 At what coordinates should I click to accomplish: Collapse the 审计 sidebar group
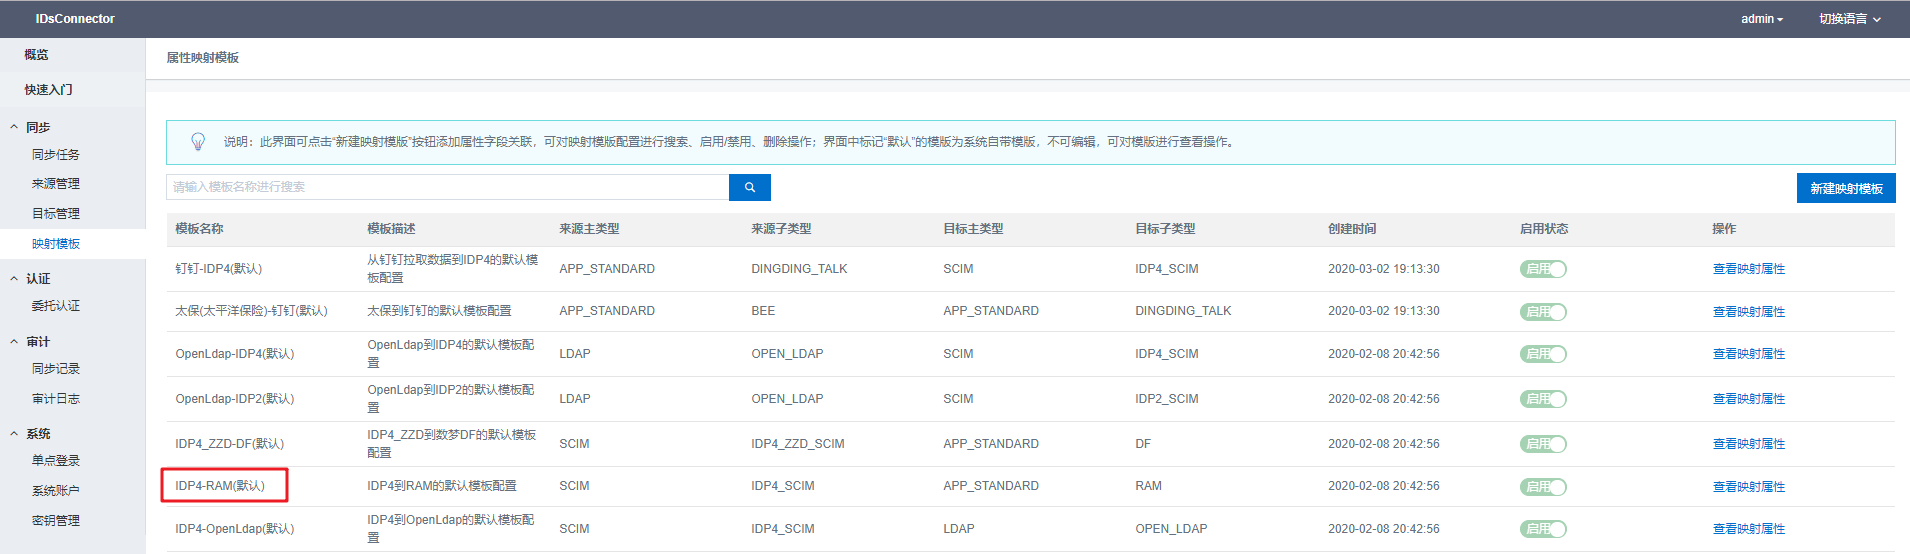coord(38,342)
